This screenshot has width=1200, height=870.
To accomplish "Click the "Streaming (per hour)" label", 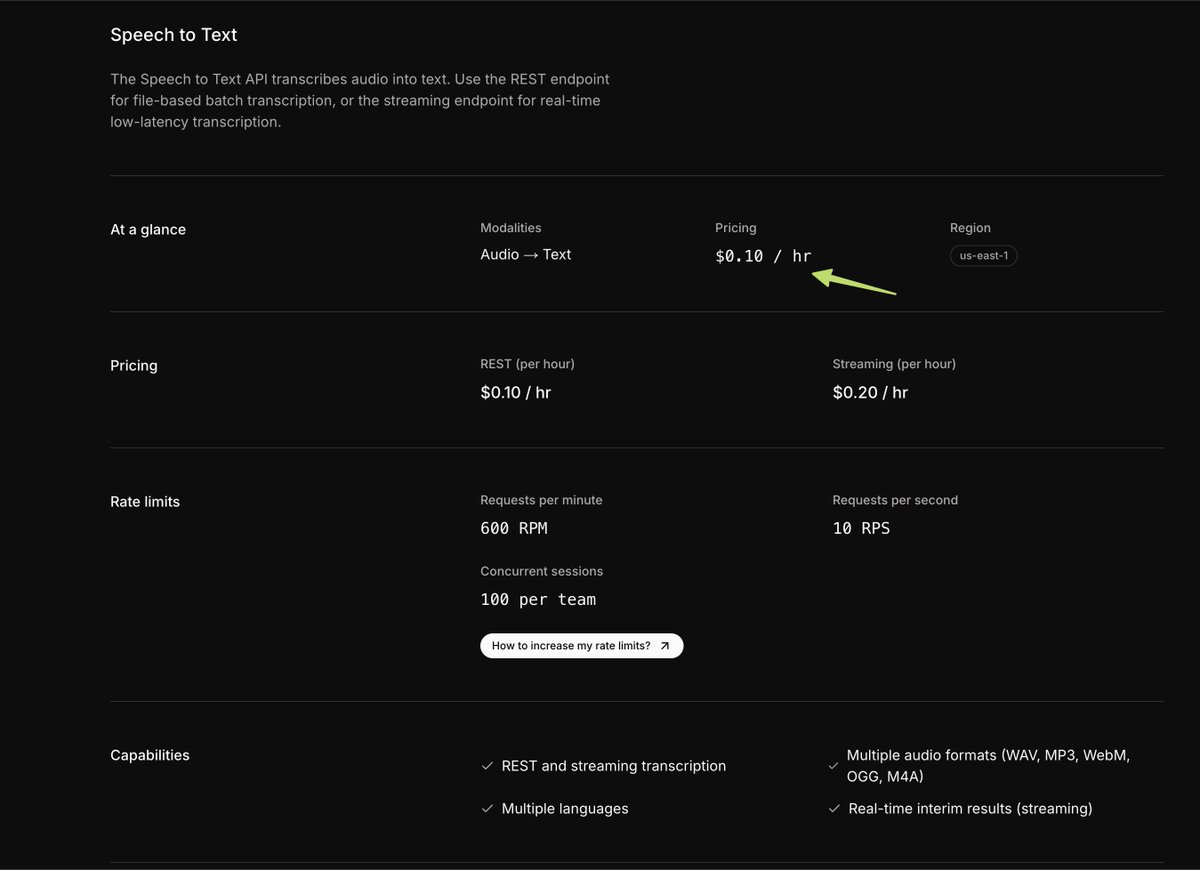I will [x=894, y=364].
